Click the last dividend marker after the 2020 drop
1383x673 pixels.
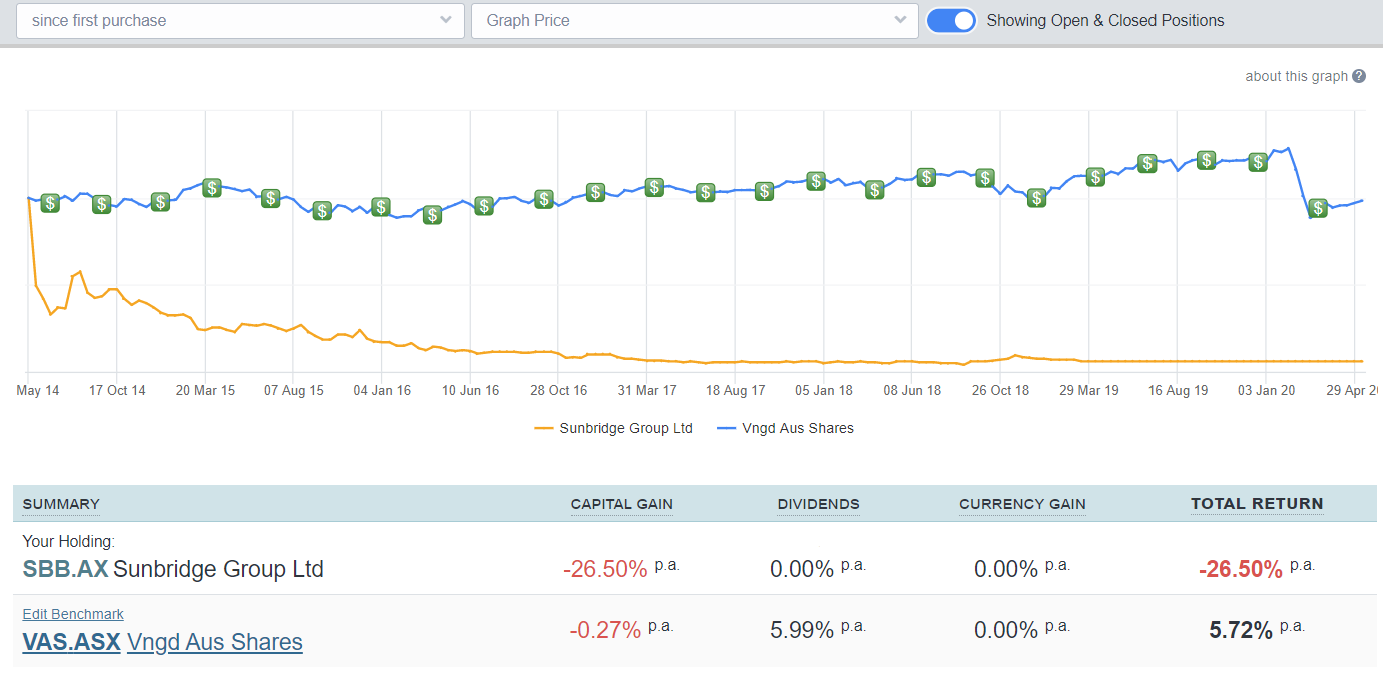(1319, 208)
